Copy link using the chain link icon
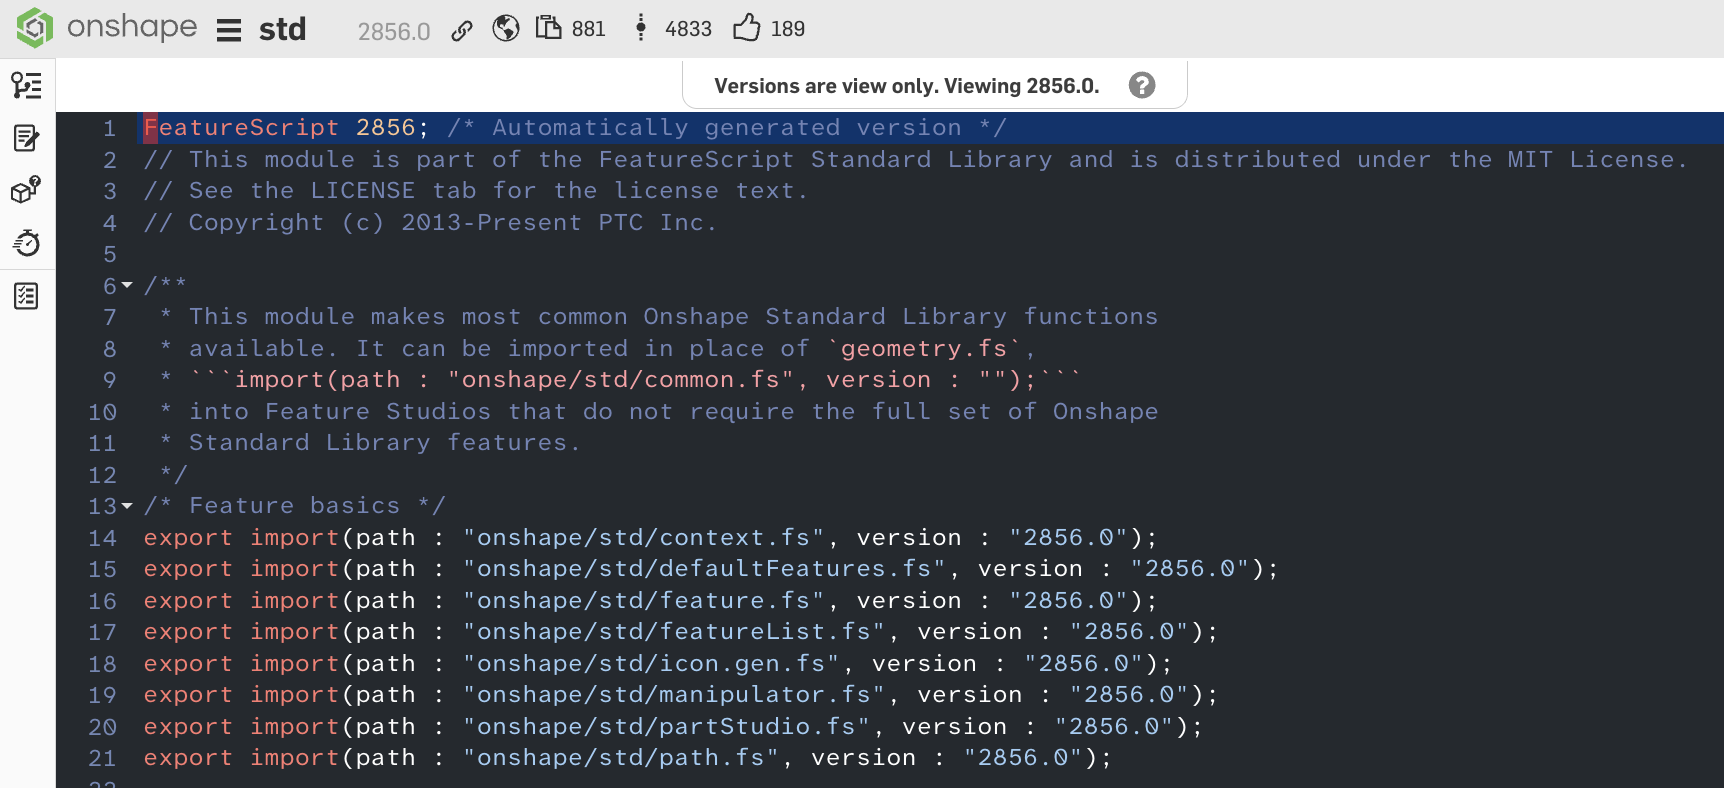This screenshot has height=788, width=1724. point(462,30)
